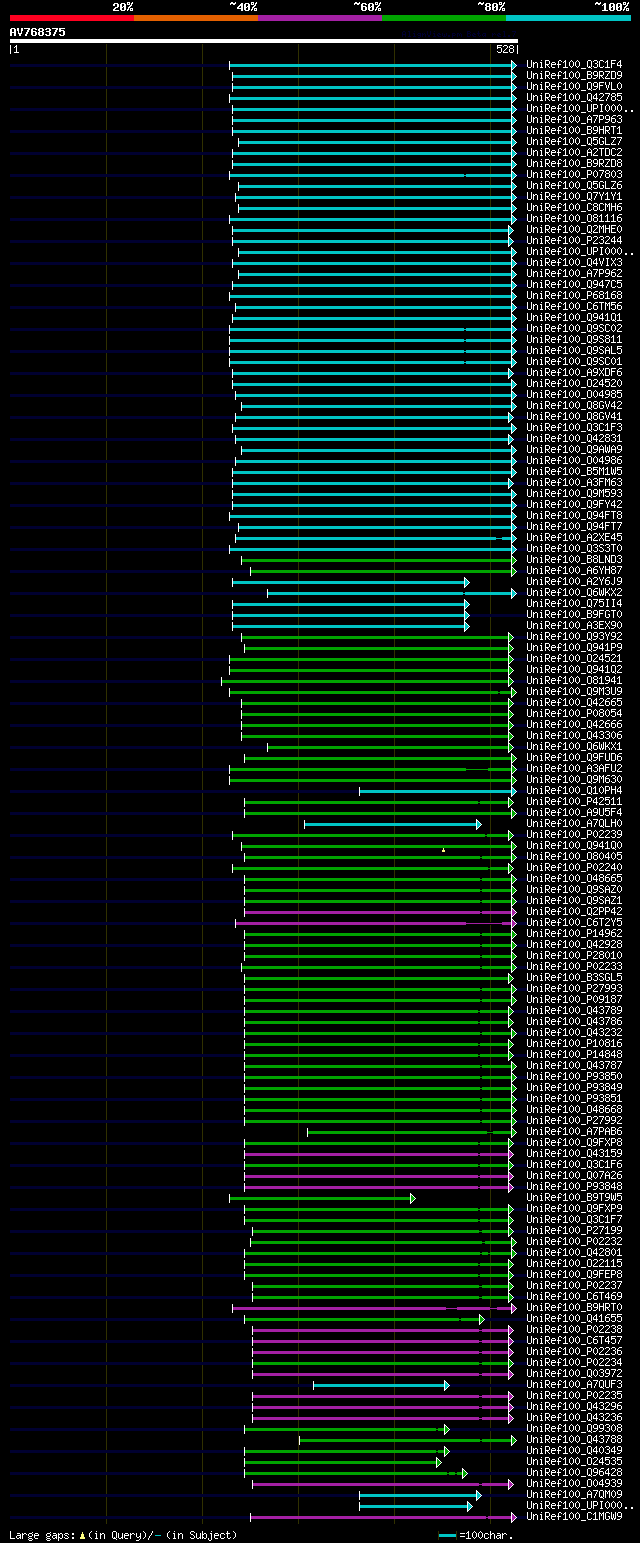The width and height of the screenshot is (640, 1543).
Task: Open hit UniRef100_Q7Y1Y1
Action: click(x=574, y=196)
